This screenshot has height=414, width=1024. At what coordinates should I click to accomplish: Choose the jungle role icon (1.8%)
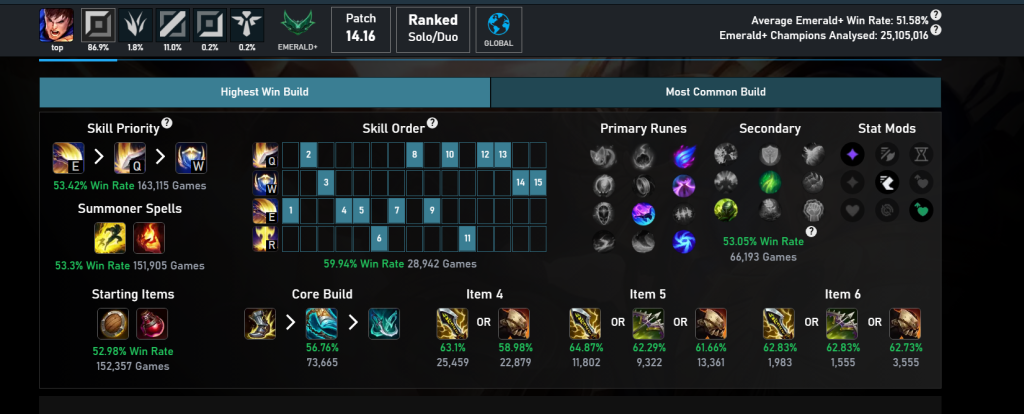[x=136, y=25]
